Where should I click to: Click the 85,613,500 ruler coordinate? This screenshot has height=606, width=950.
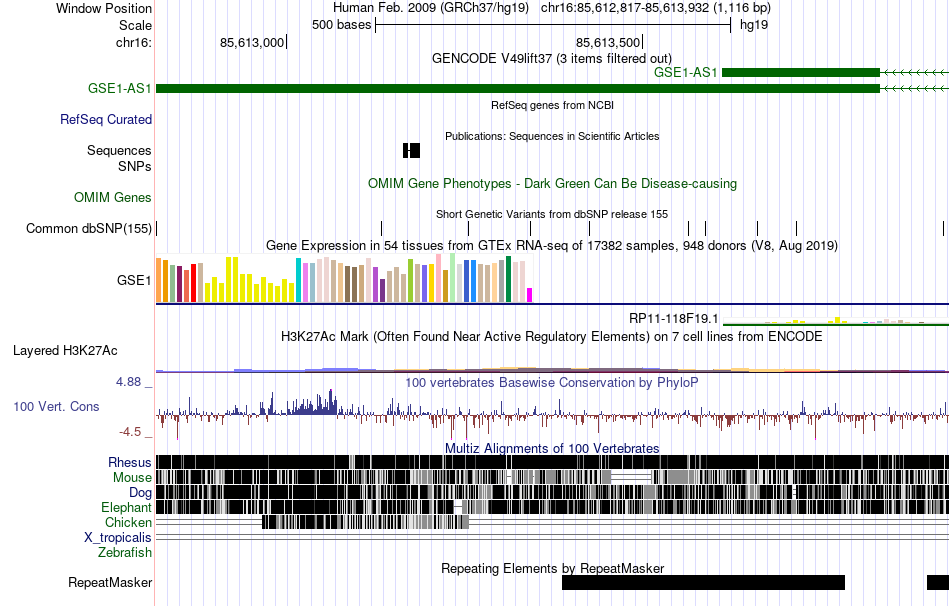(608, 42)
